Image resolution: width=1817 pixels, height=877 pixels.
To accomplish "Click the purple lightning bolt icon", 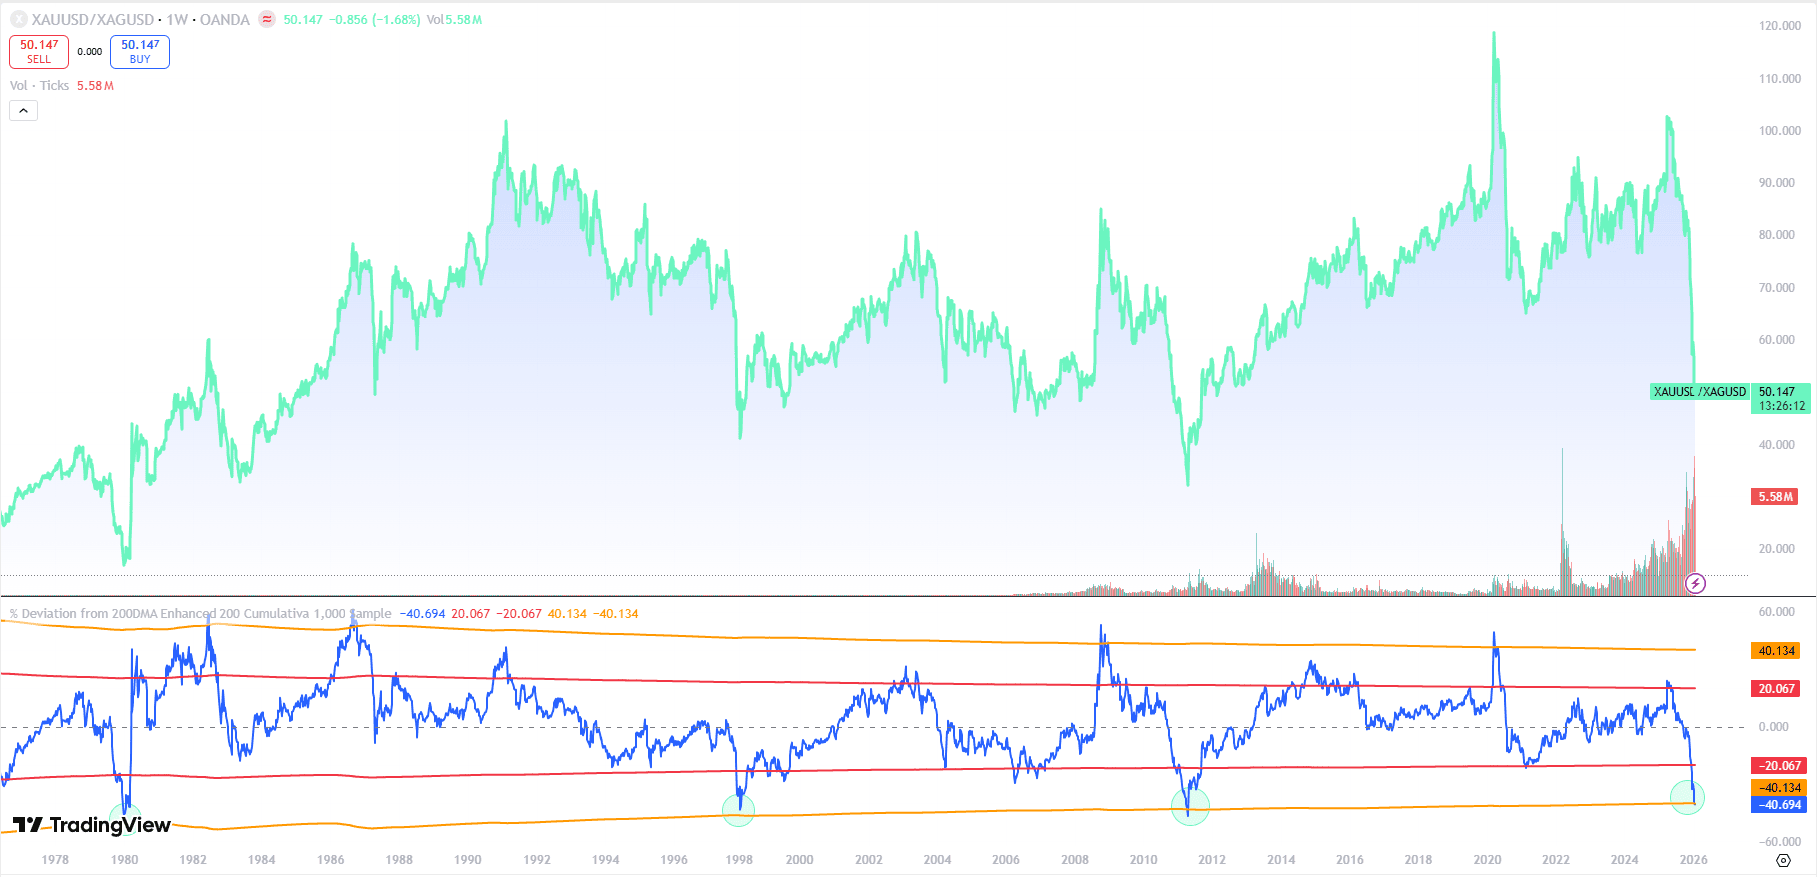I will tap(1695, 583).
